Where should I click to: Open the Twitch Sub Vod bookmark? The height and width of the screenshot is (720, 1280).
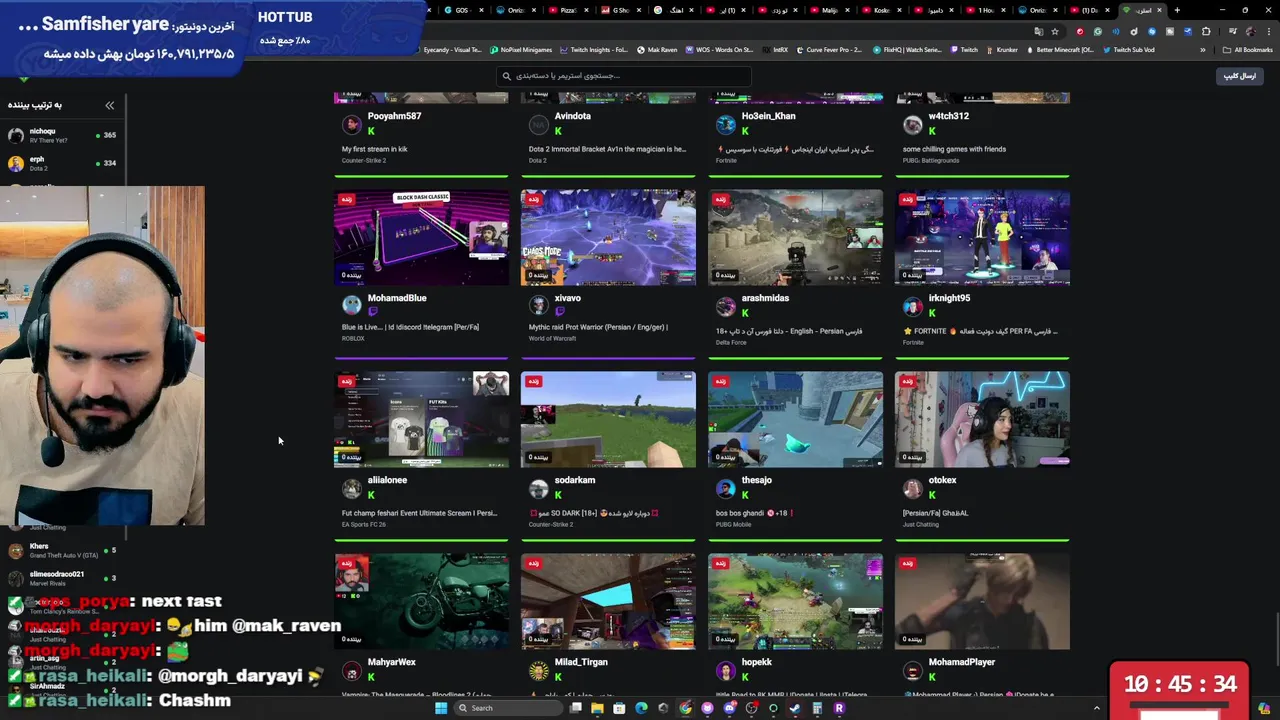tap(1128, 49)
